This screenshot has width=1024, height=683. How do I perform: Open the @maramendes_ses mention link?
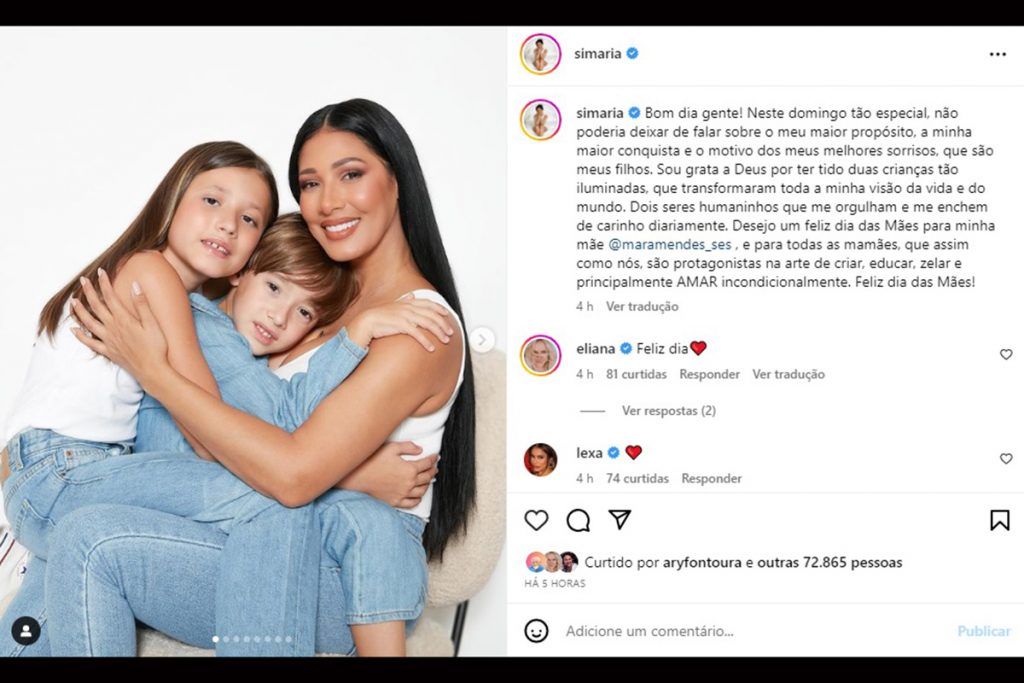(669, 245)
